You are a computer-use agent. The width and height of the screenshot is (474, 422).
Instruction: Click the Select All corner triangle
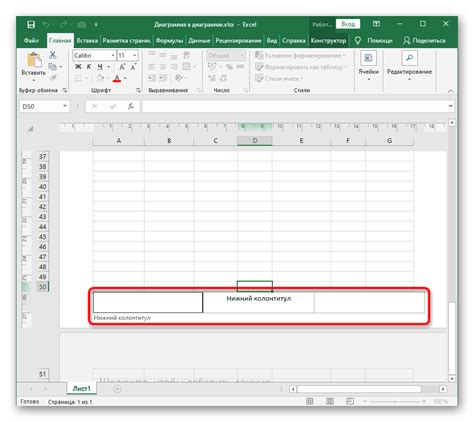point(31,129)
